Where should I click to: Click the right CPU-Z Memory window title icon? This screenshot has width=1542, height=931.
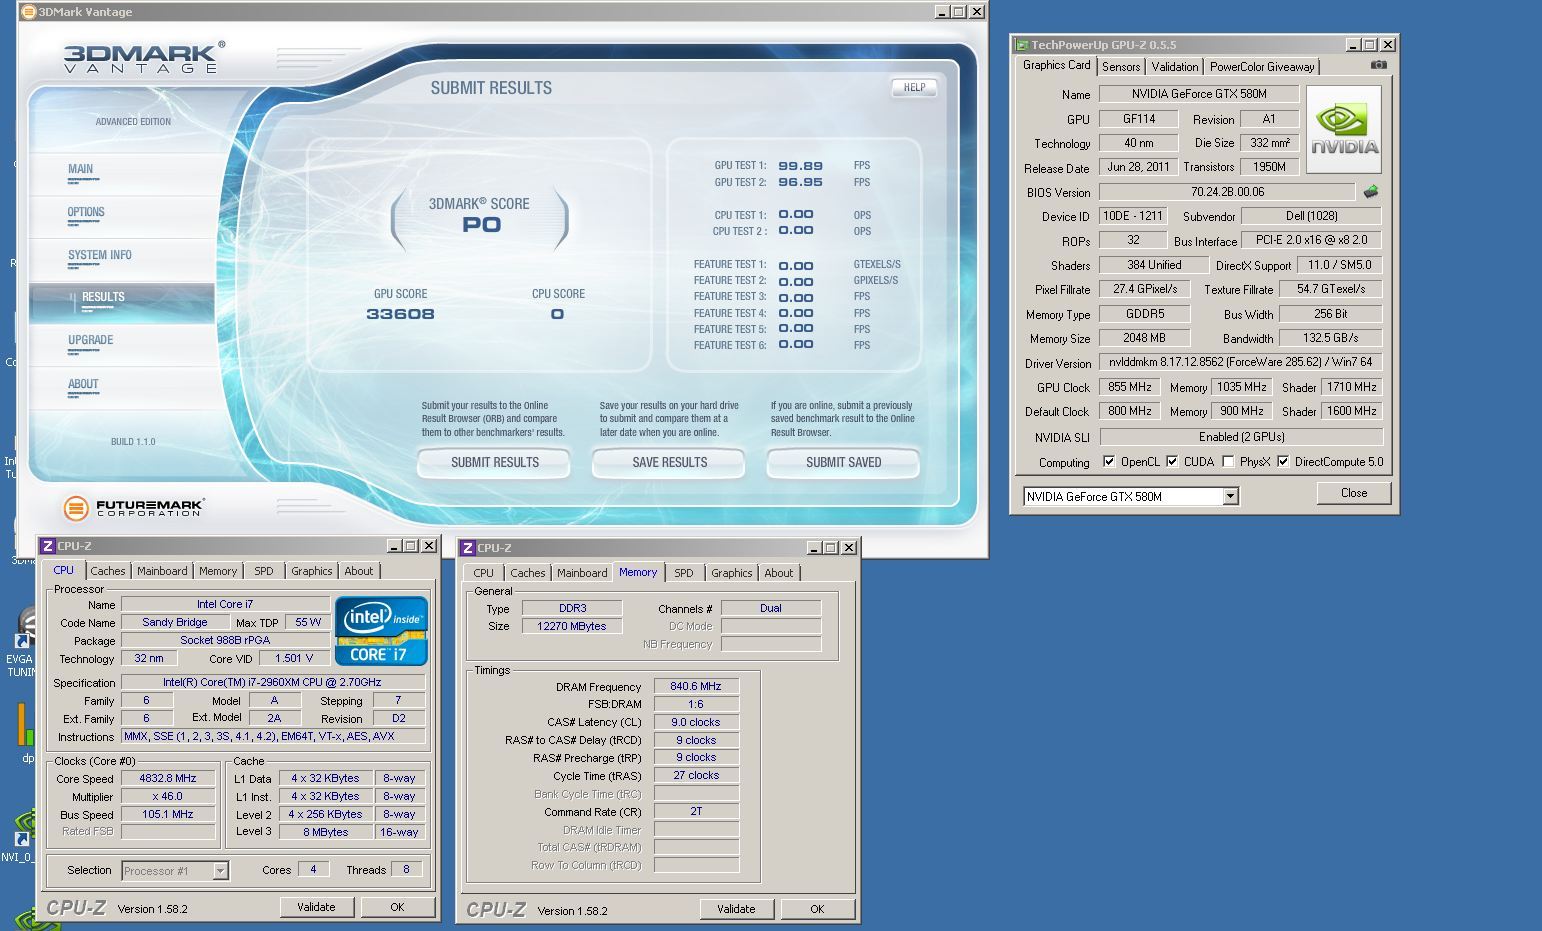tap(467, 548)
